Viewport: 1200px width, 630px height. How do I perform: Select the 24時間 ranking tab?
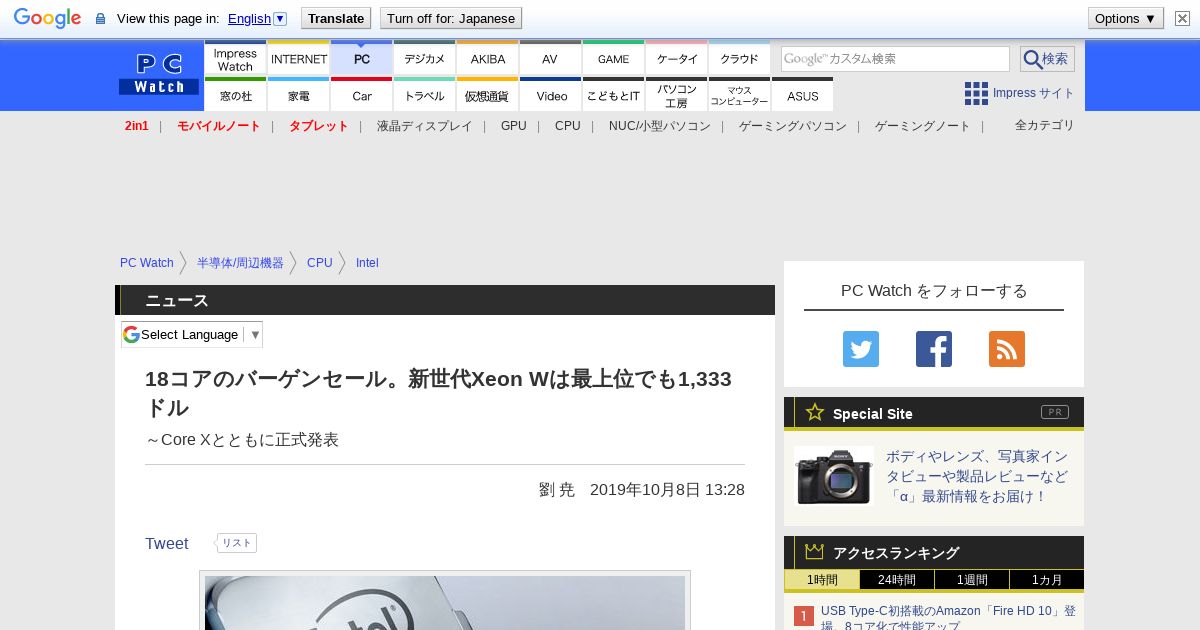pos(897,580)
